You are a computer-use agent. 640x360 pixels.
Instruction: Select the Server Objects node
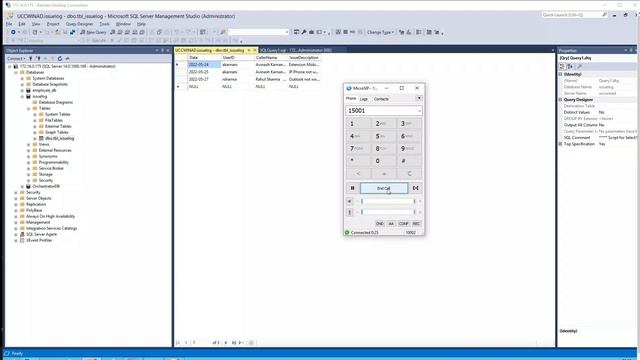(38, 198)
